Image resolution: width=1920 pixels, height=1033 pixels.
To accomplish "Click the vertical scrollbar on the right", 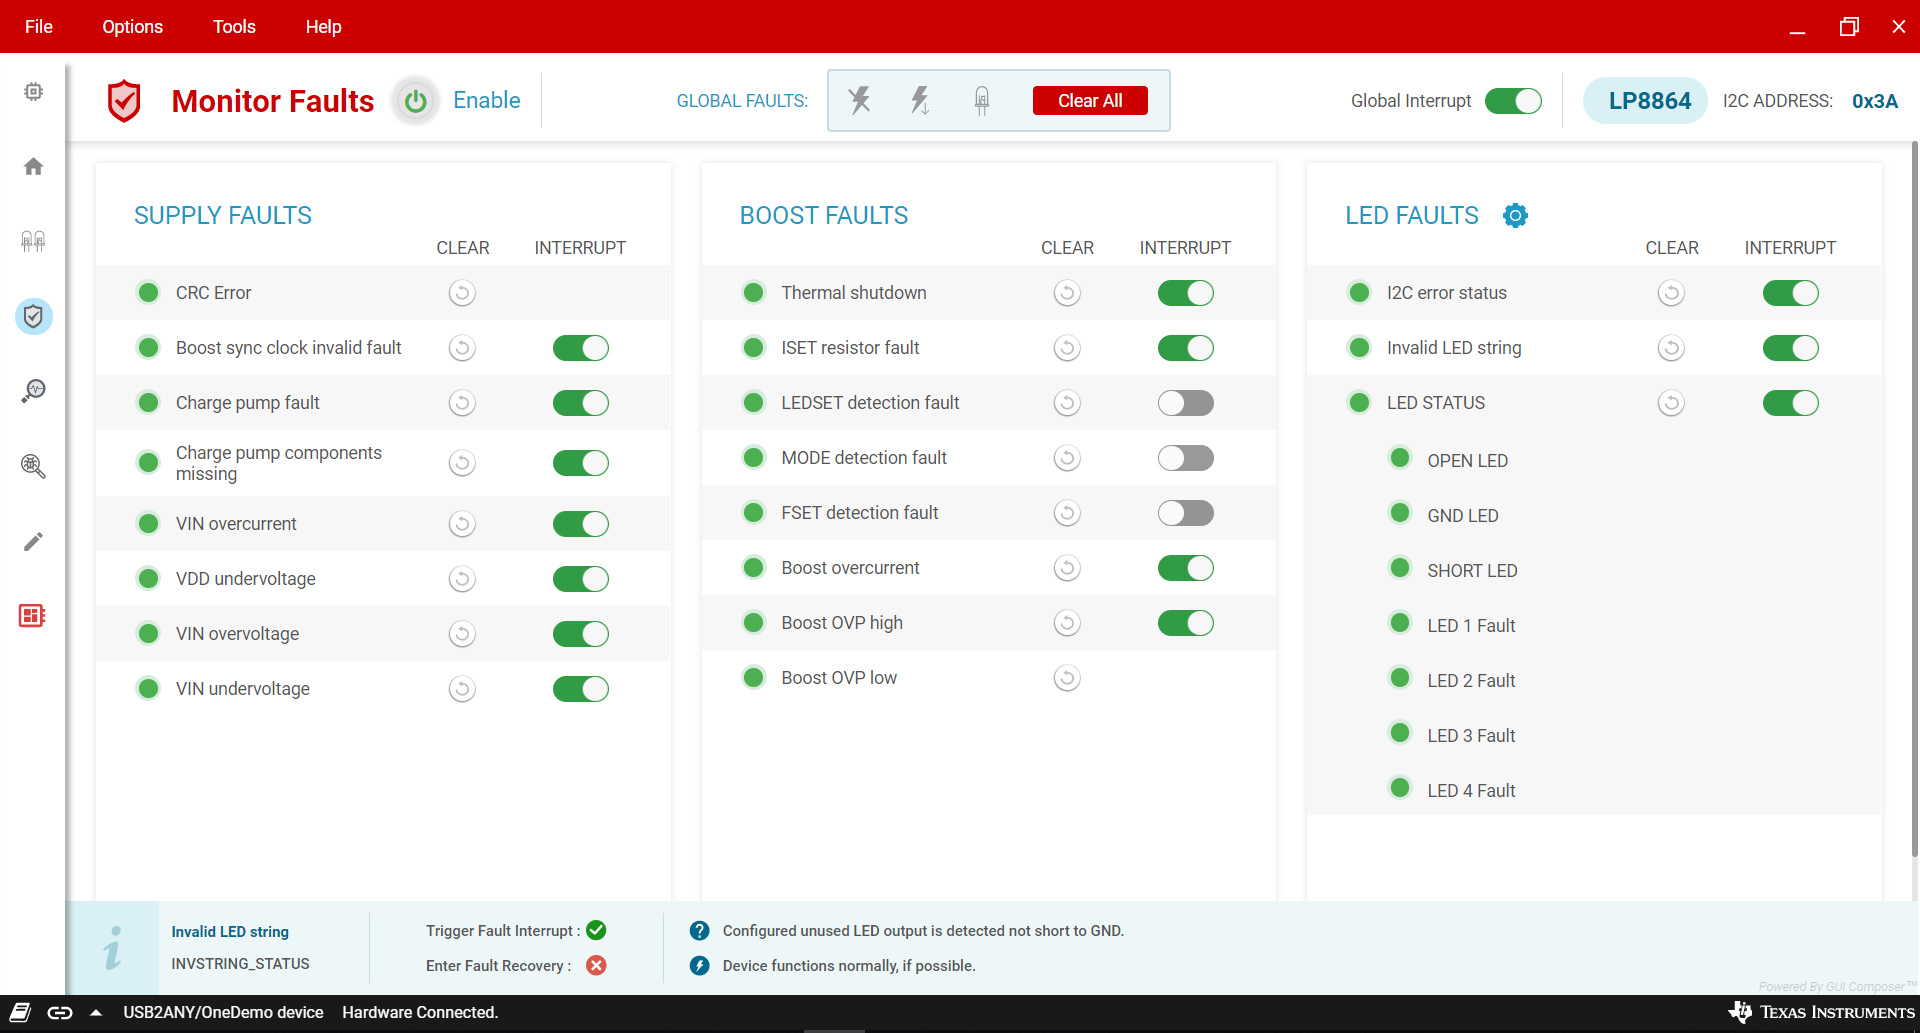I will click(1914, 500).
